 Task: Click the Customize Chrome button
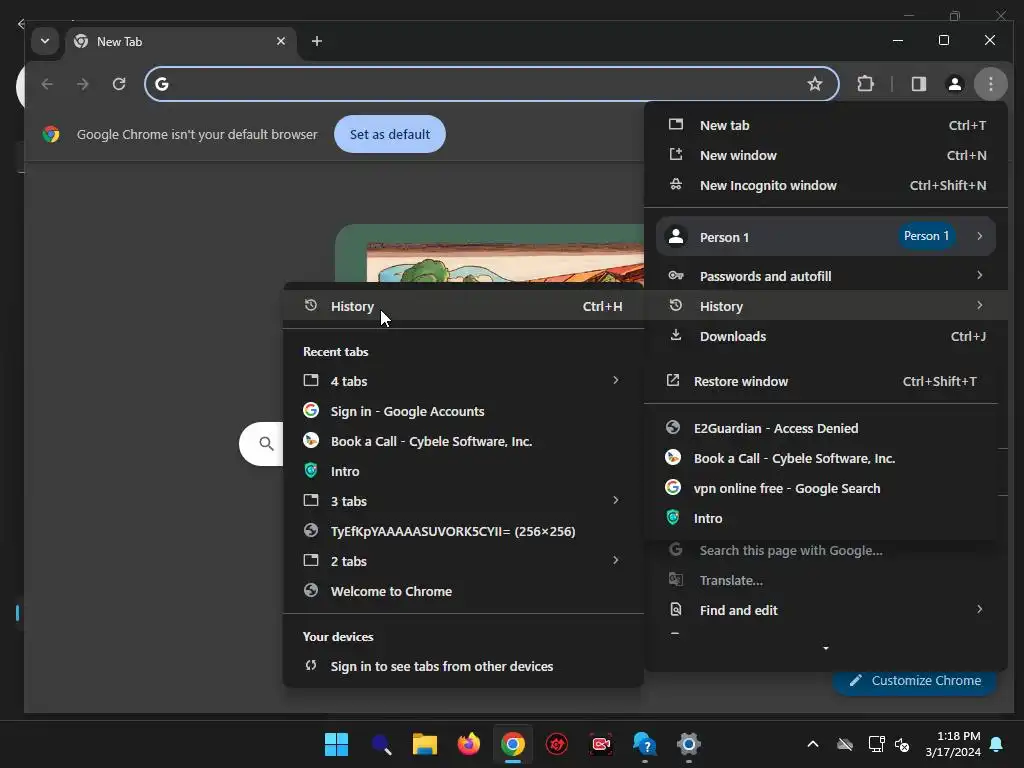tap(914, 680)
